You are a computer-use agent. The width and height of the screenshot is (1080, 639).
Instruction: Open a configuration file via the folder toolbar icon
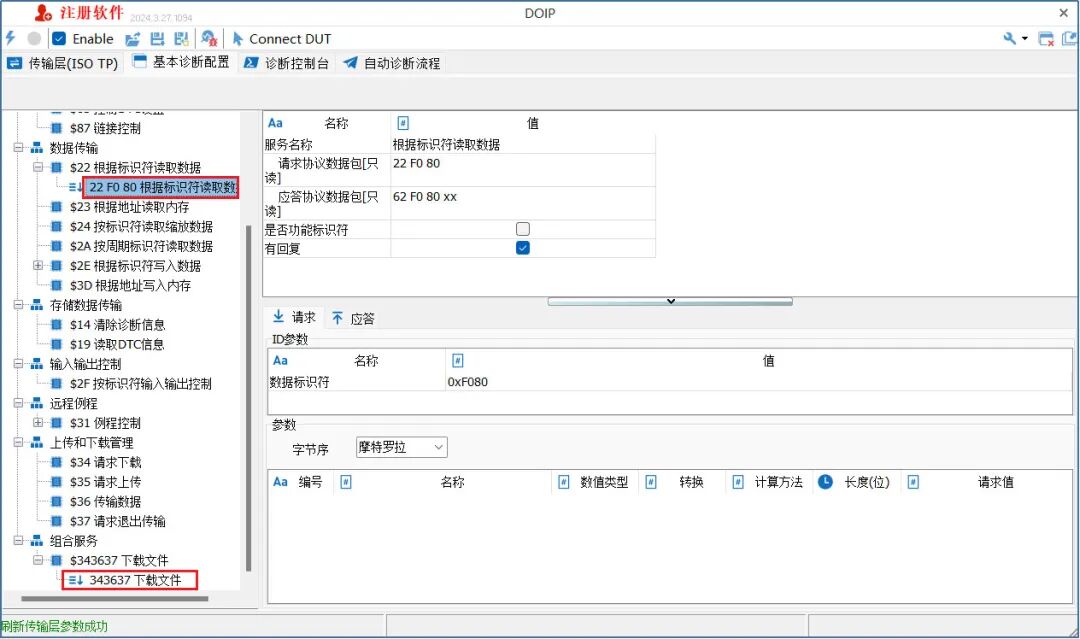(133, 38)
